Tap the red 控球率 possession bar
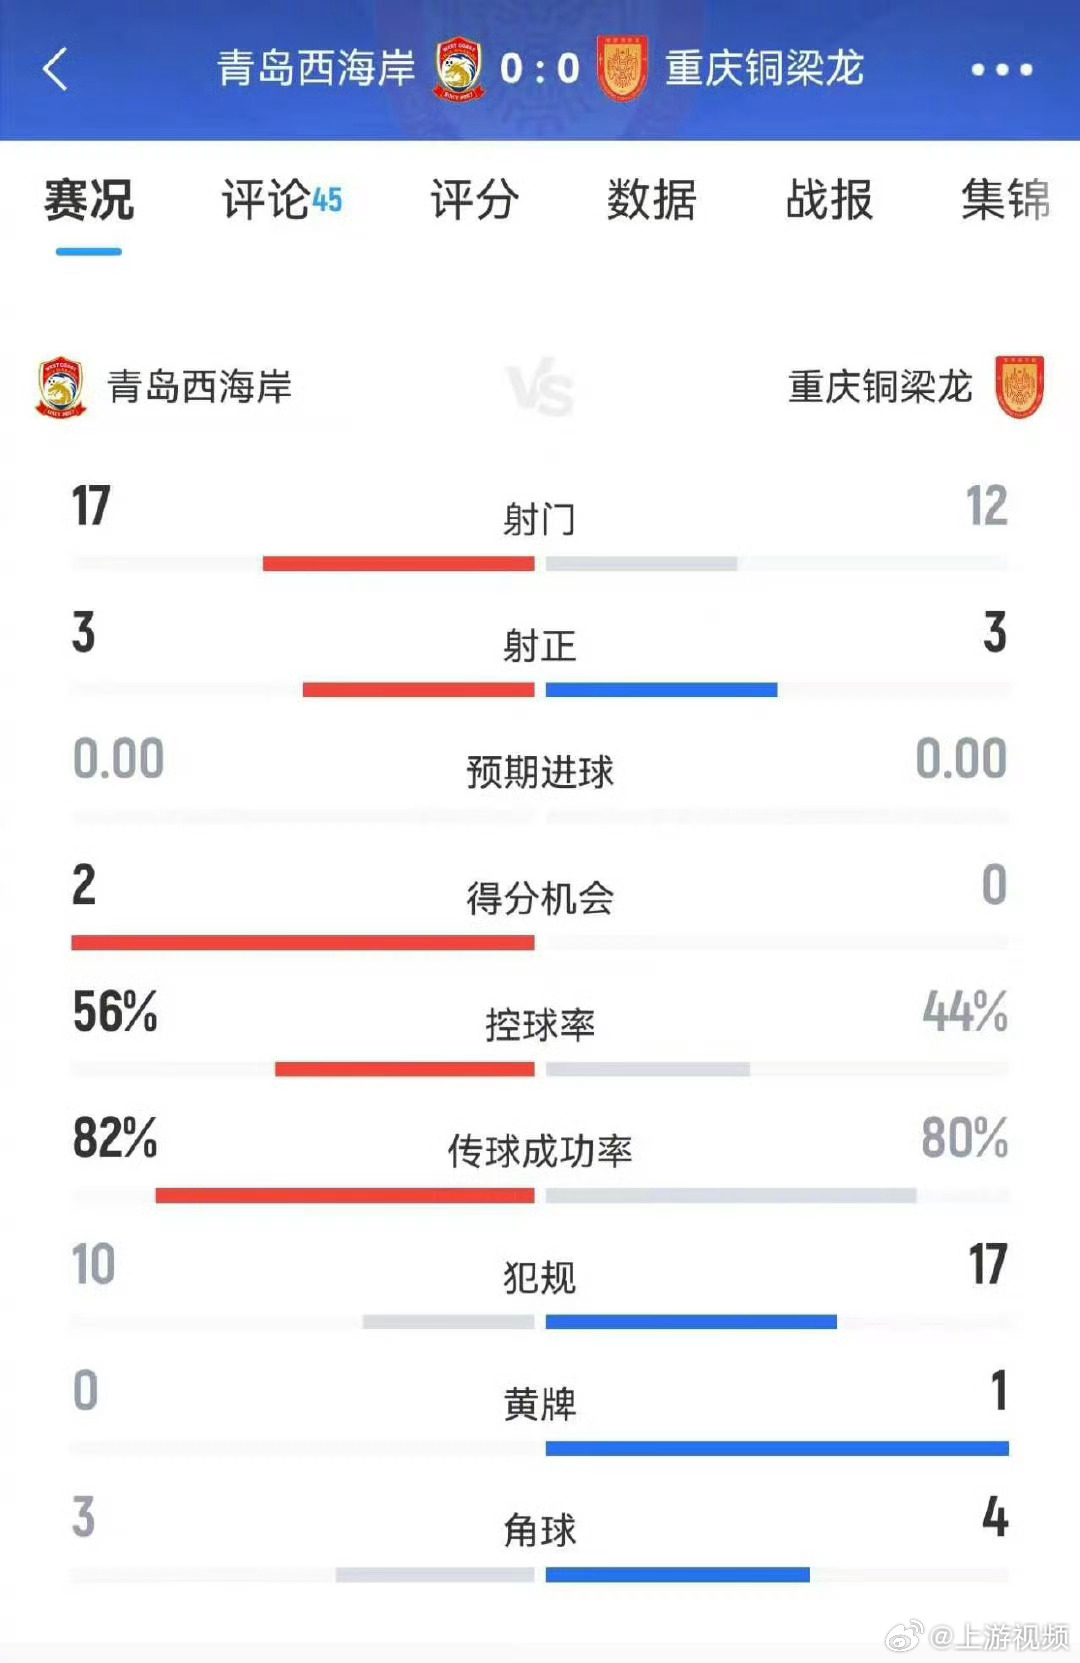1080x1663 pixels. tap(405, 1069)
